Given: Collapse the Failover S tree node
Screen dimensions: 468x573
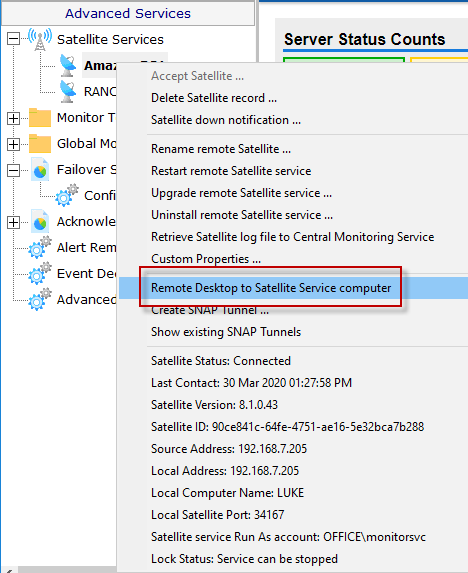Looking at the screenshot, I should [x=14, y=170].
